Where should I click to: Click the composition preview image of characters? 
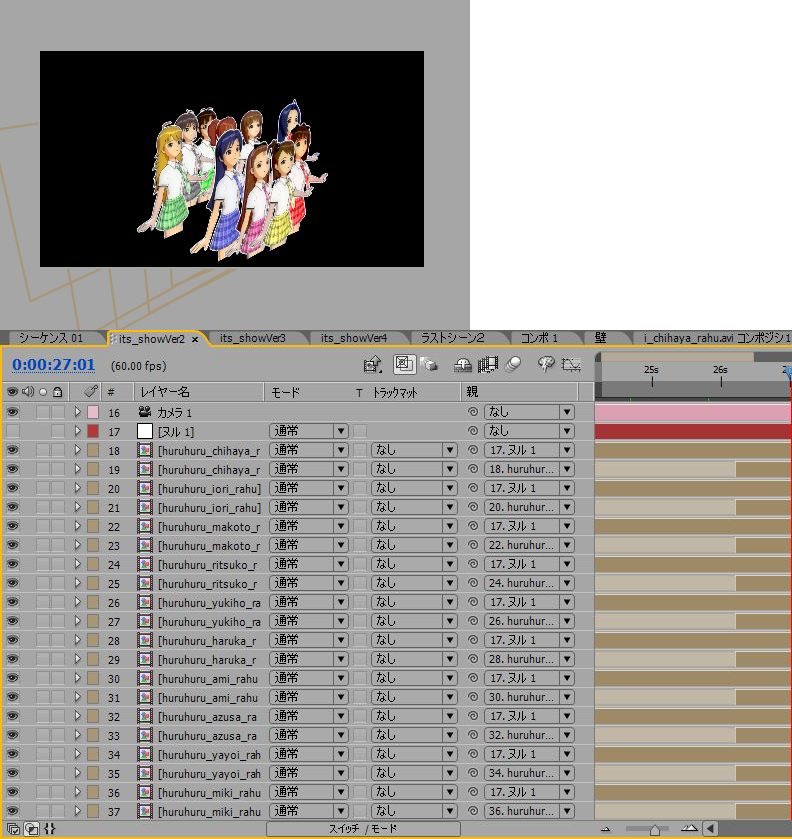point(232,159)
